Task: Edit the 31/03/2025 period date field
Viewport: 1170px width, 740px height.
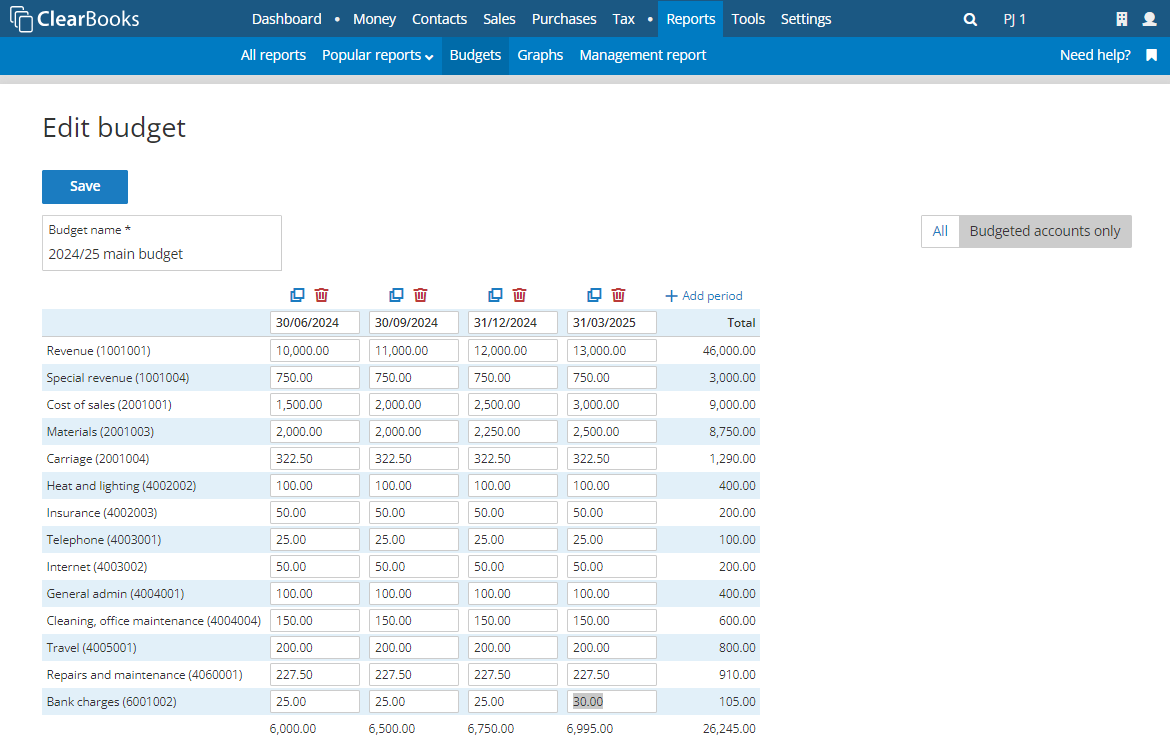Action: point(612,322)
